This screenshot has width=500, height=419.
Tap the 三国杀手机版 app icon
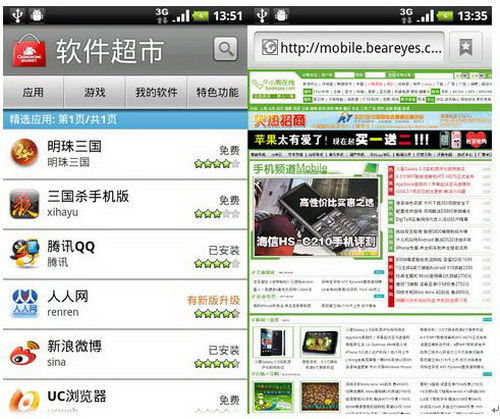click(24, 203)
